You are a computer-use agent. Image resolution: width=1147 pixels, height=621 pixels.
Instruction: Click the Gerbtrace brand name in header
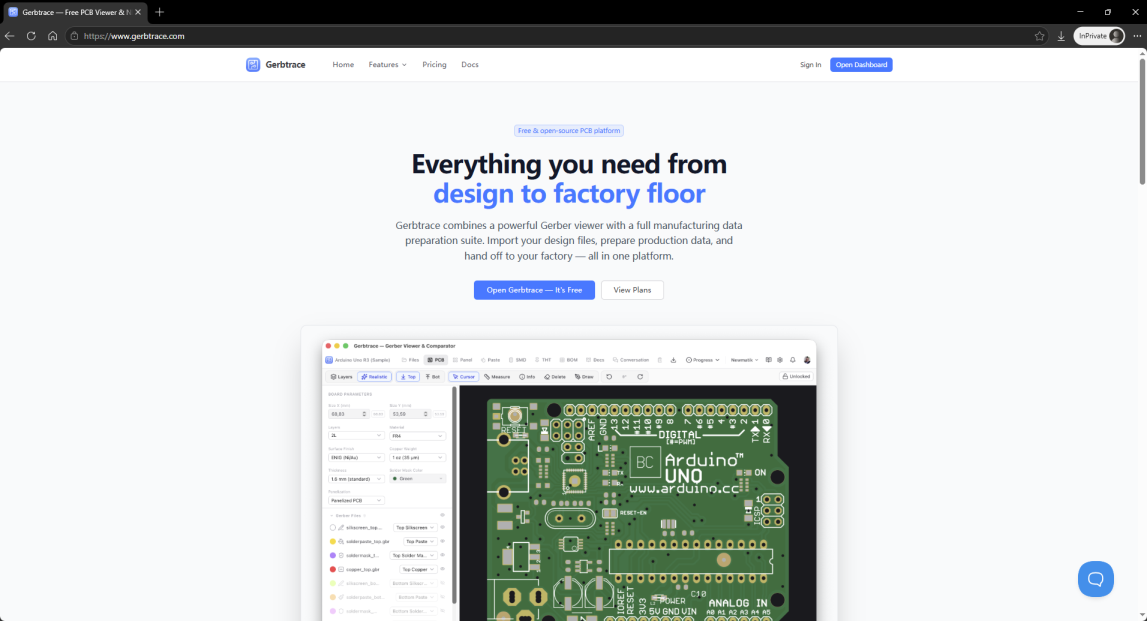tap(285, 64)
